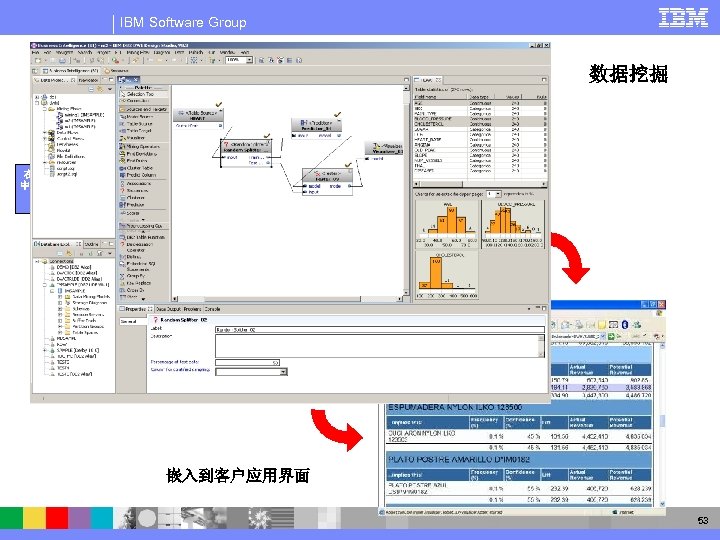Select the Business Intelligence perspective button
This screenshot has width=720, height=540.
coord(70,71)
